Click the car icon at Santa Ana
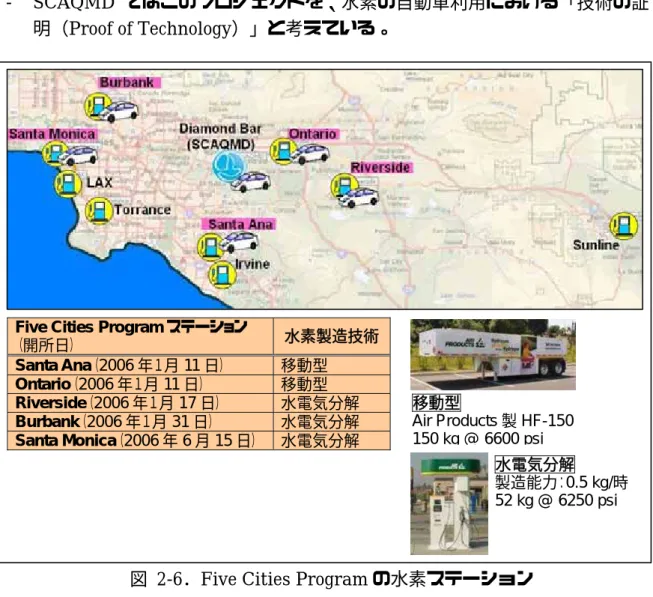The height and width of the screenshot is (597, 653). [x=239, y=242]
